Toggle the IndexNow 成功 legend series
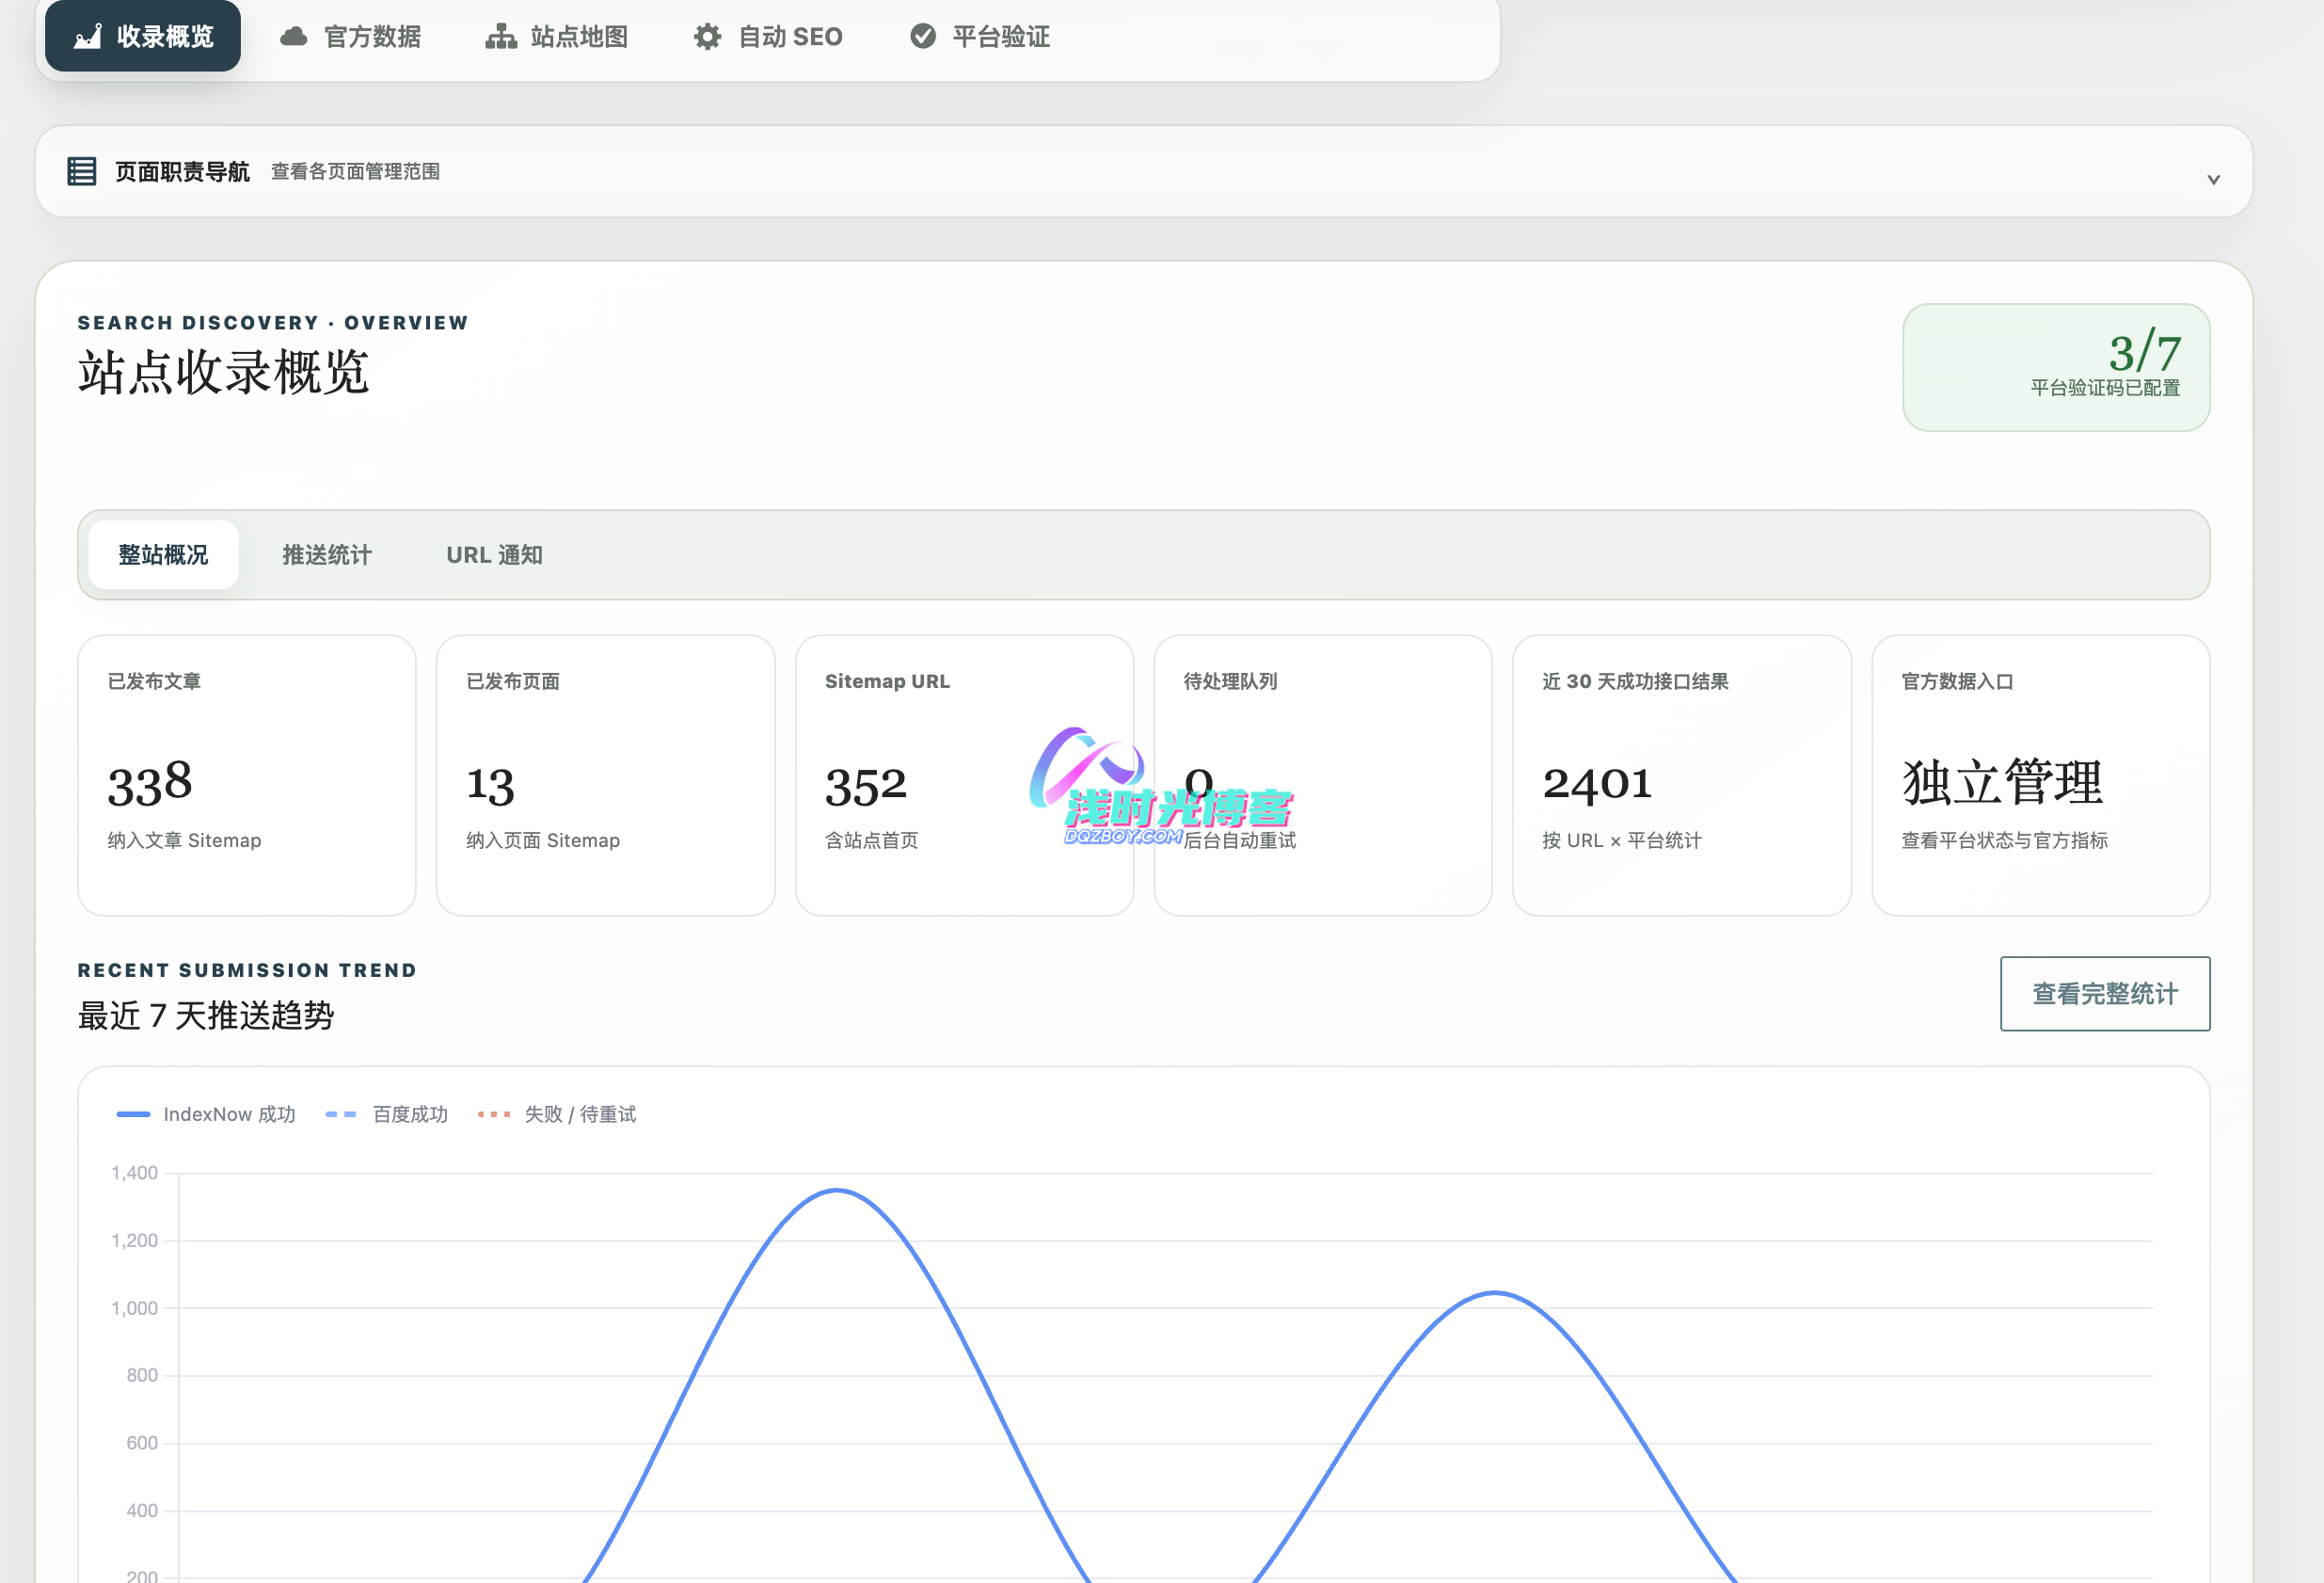Viewport: 2324px width, 1583px height. [206, 1114]
